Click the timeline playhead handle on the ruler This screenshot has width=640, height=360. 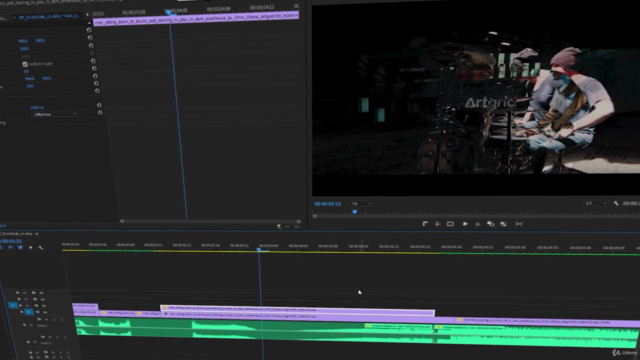(x=259, y=249)
